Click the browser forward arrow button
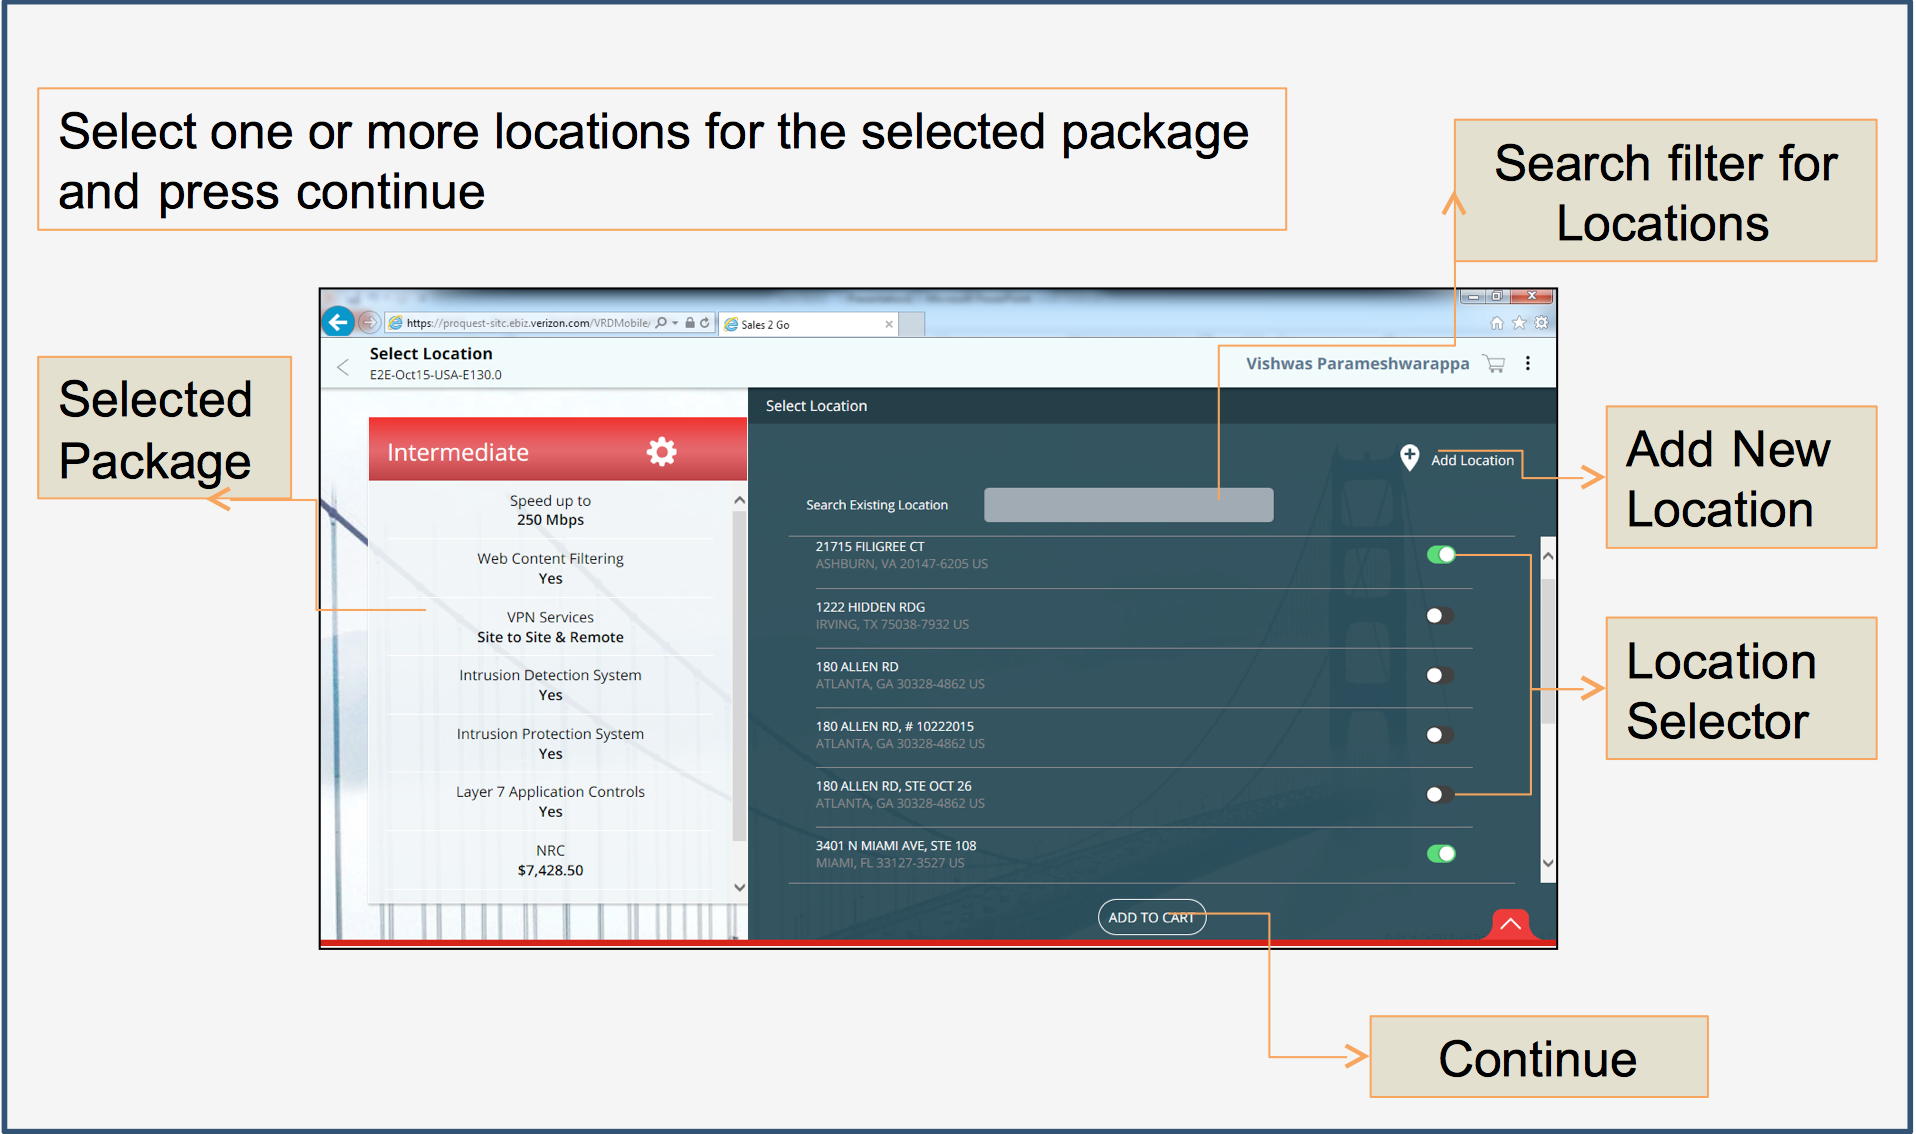The image size is (1916, 1134). 369,322
